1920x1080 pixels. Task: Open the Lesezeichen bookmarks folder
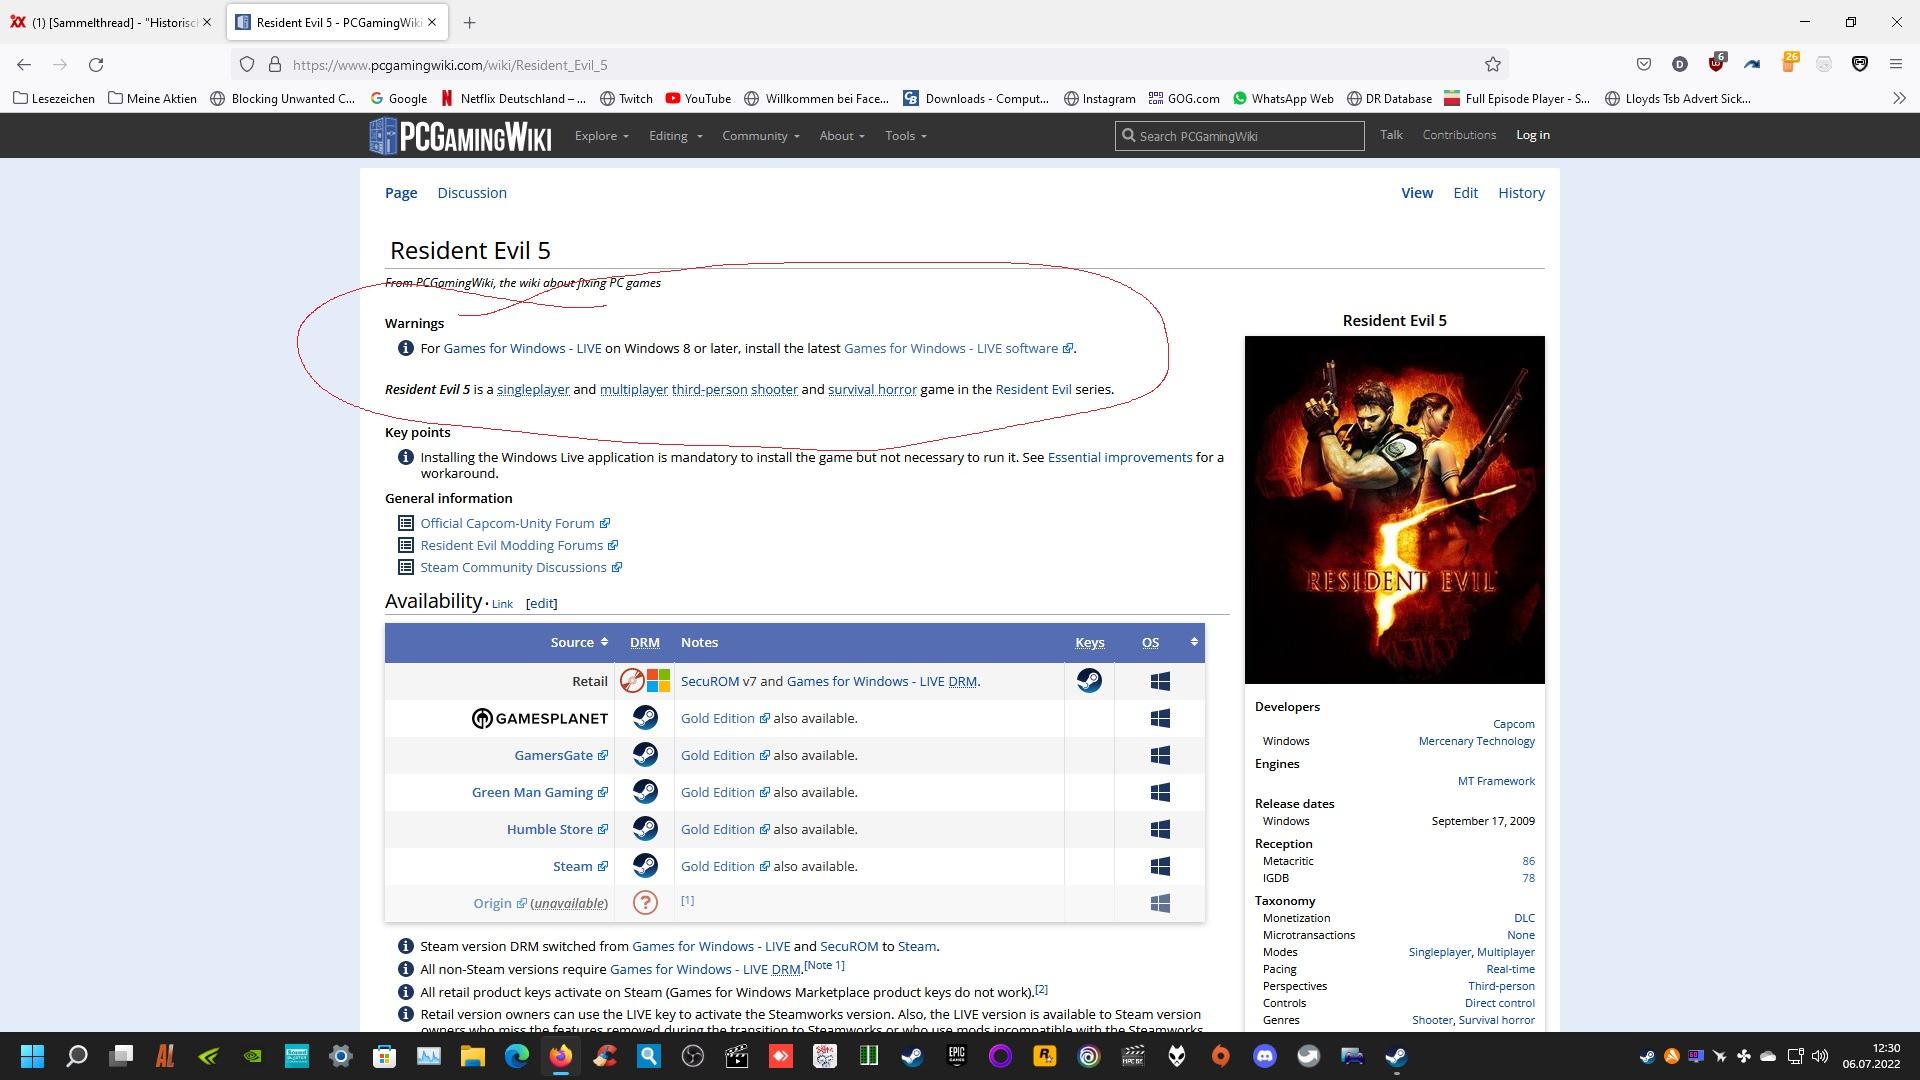(x=54, y=98)
